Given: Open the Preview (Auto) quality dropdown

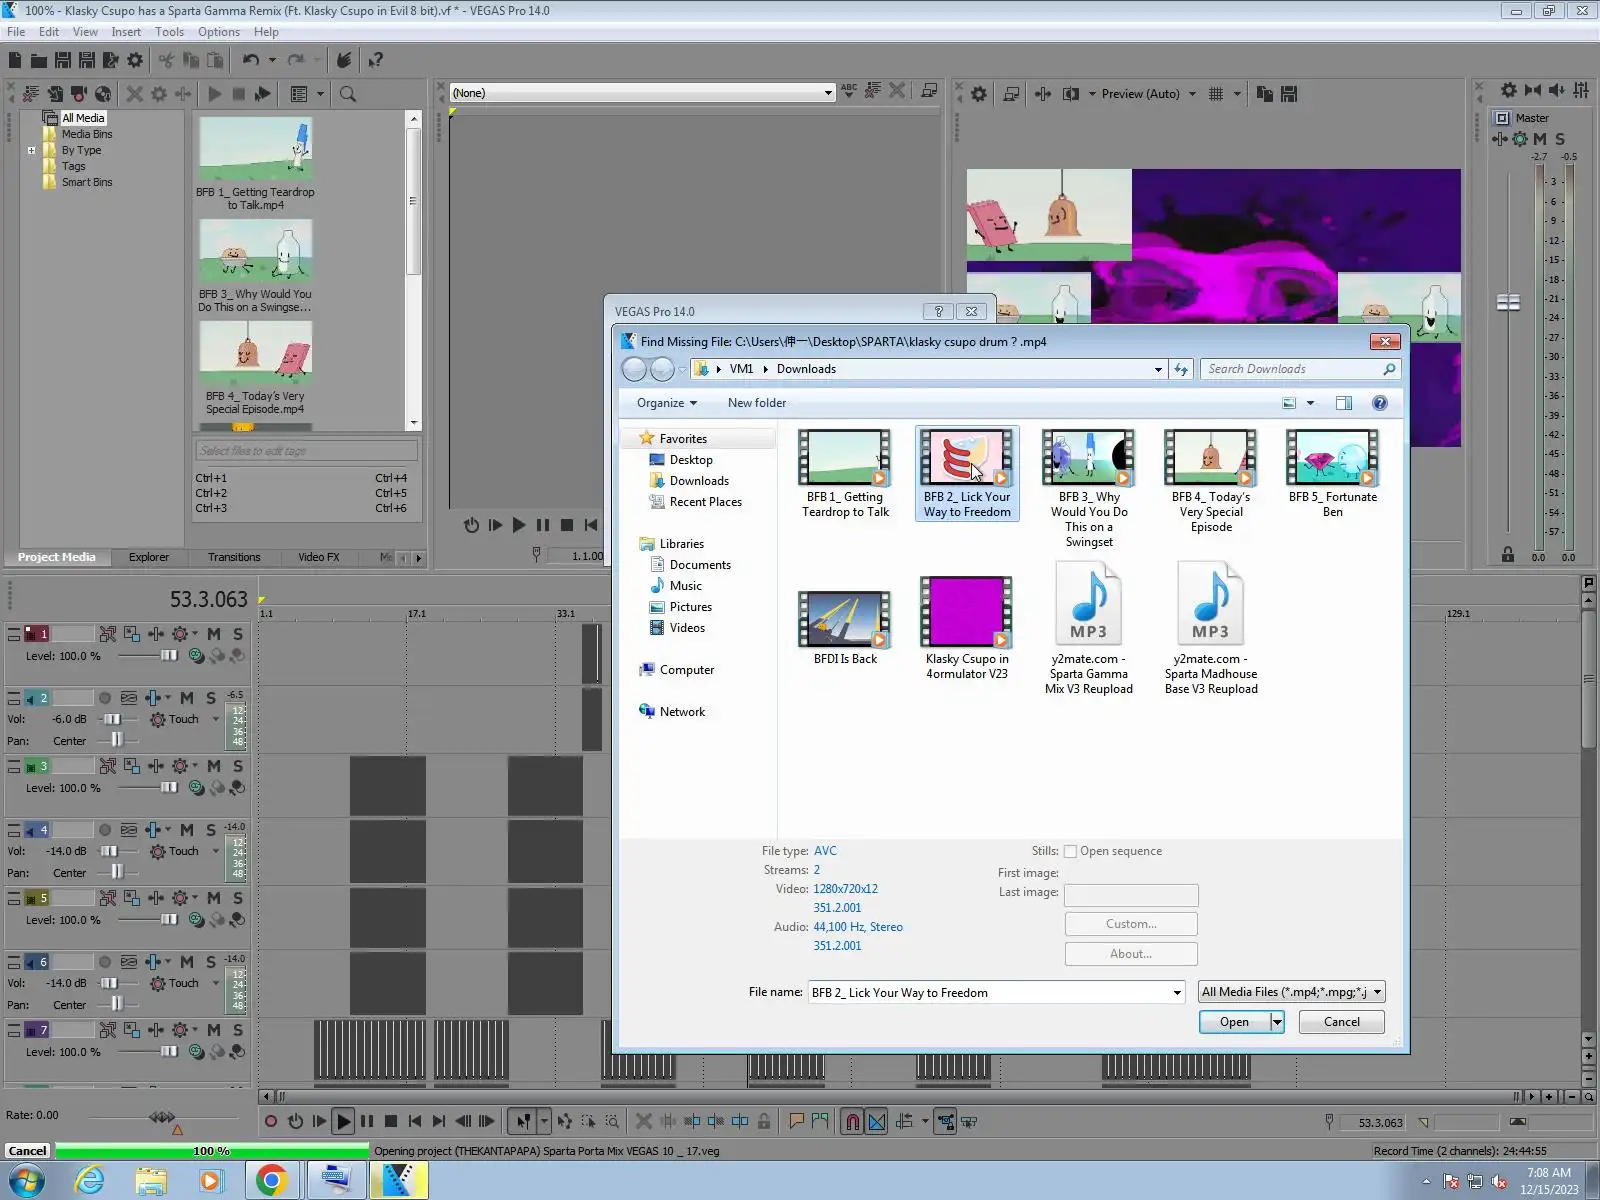Looking at the screenshot, I should point(1192,94).
